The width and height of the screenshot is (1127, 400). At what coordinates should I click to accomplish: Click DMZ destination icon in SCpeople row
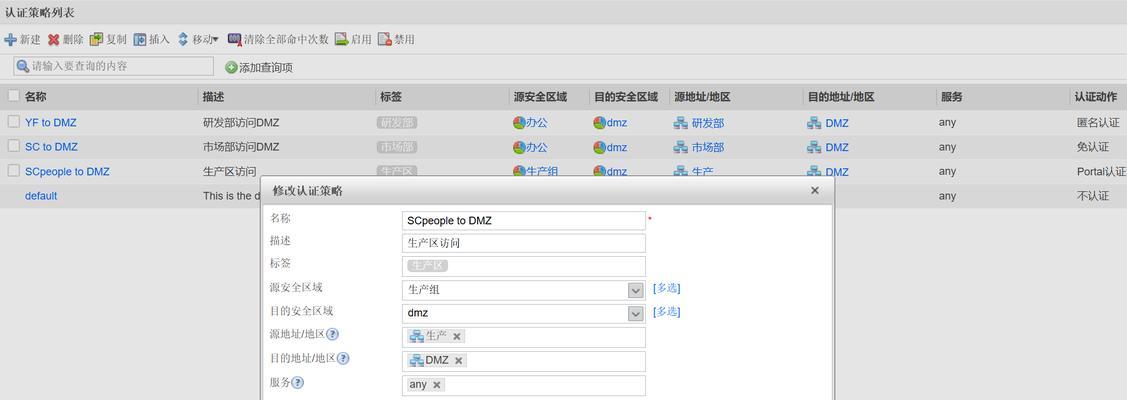(814, 172)
